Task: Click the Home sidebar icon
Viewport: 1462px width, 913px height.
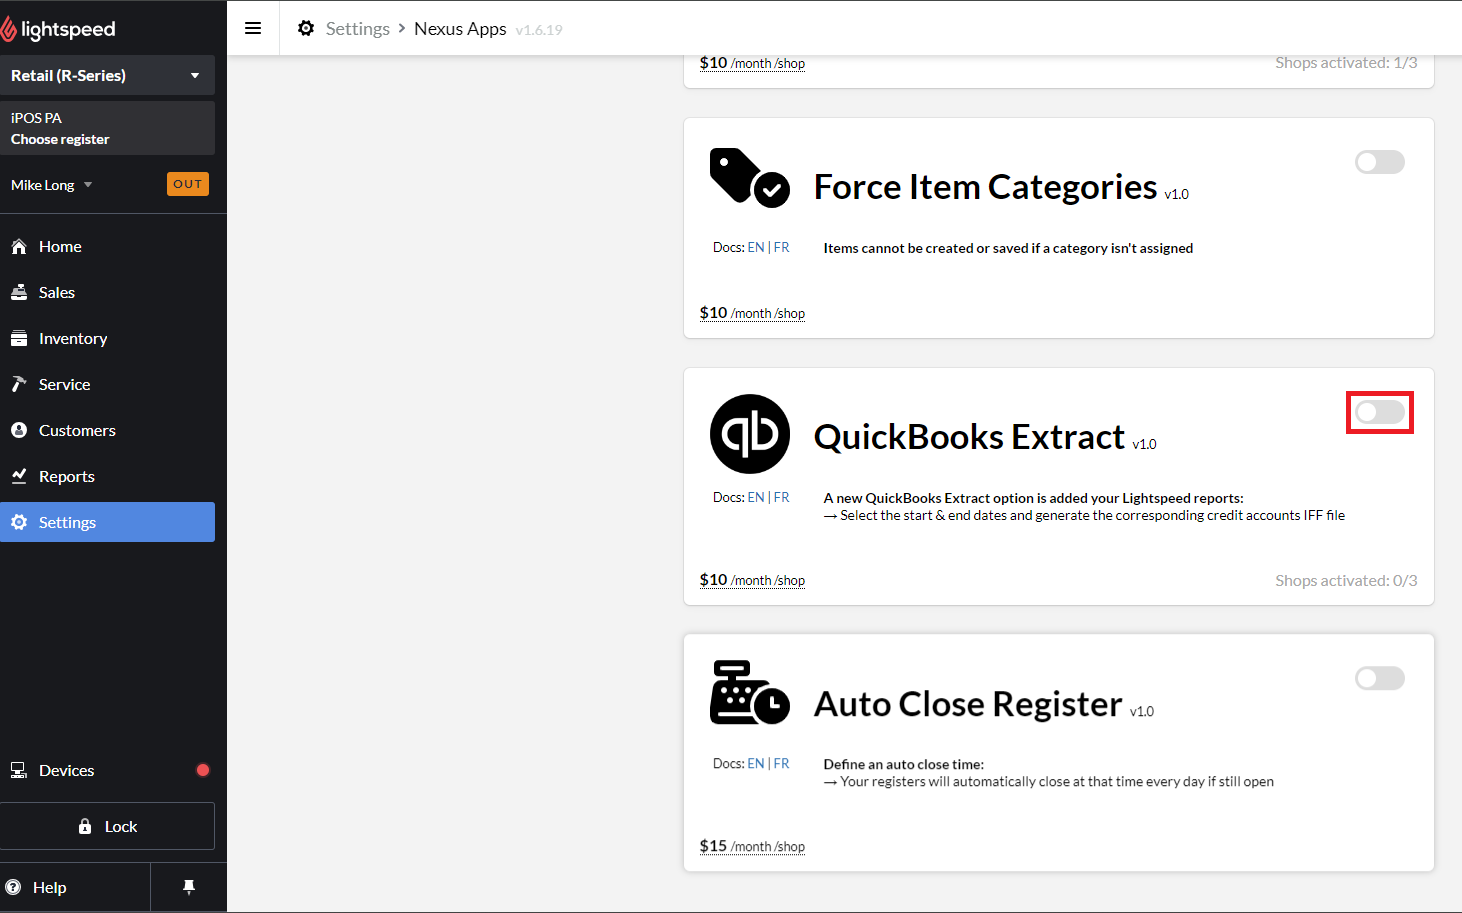Action: pyautogui.click(x=18, y=246)
